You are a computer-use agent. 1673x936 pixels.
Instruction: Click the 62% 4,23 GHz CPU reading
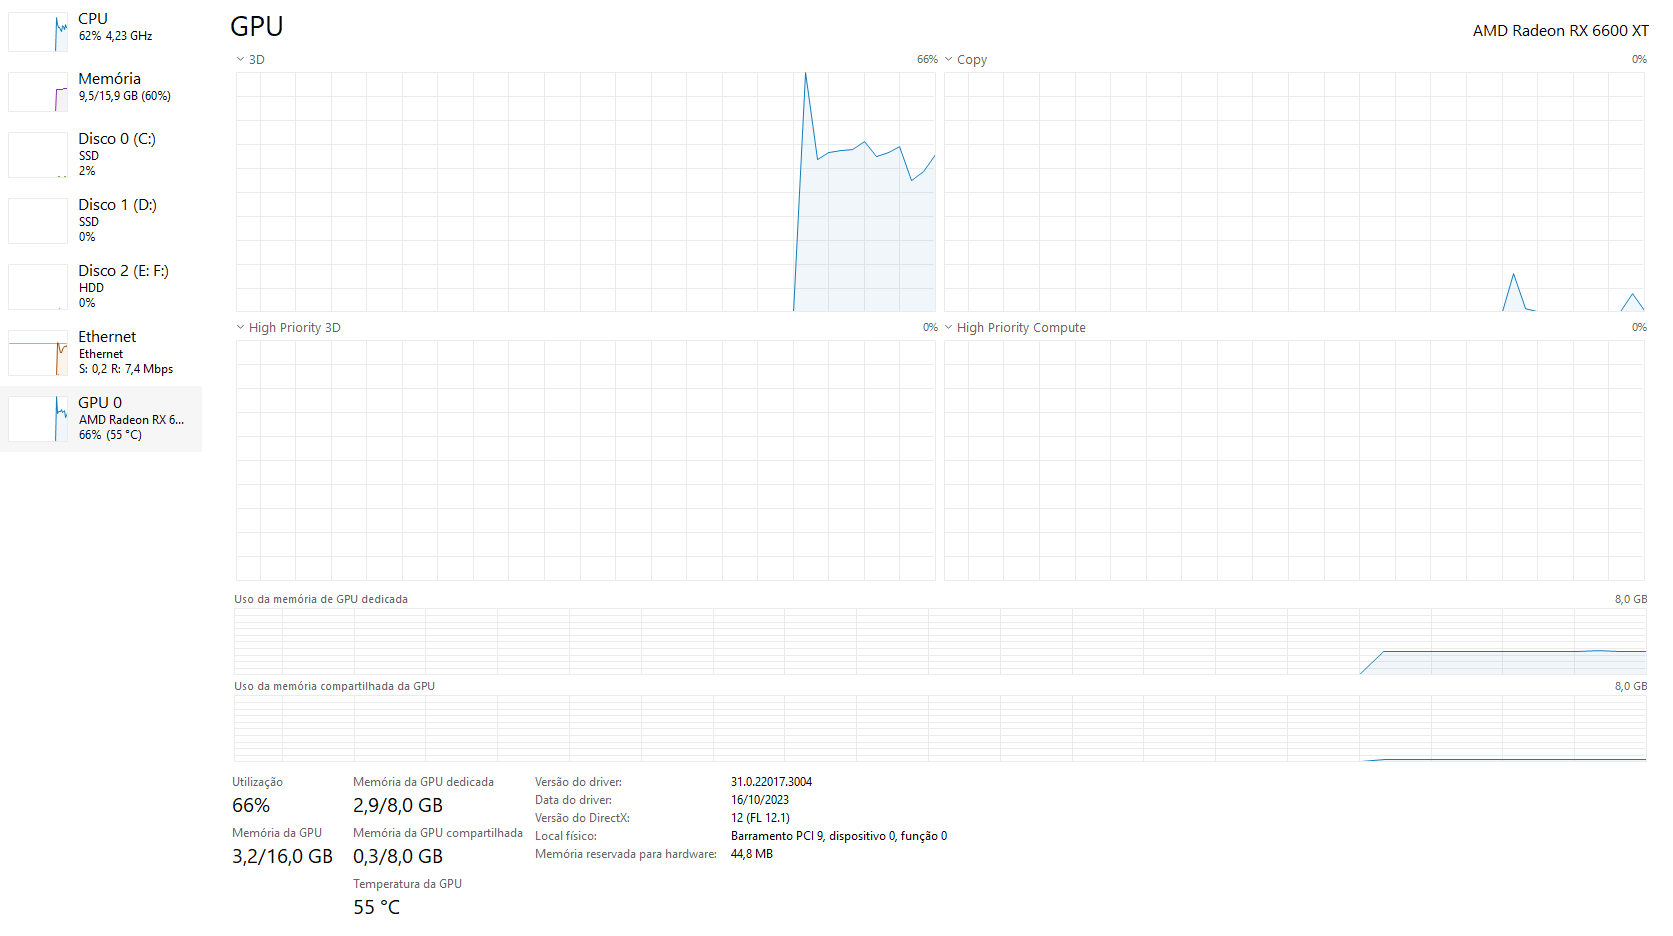point(116,36)
